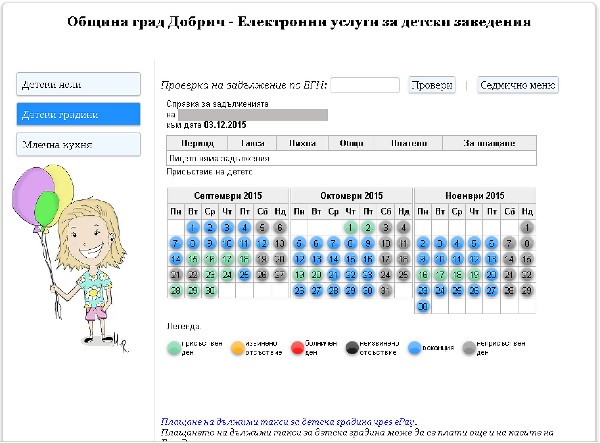Click the green legend circle
The image size is (600, 444).
[176, 350]
